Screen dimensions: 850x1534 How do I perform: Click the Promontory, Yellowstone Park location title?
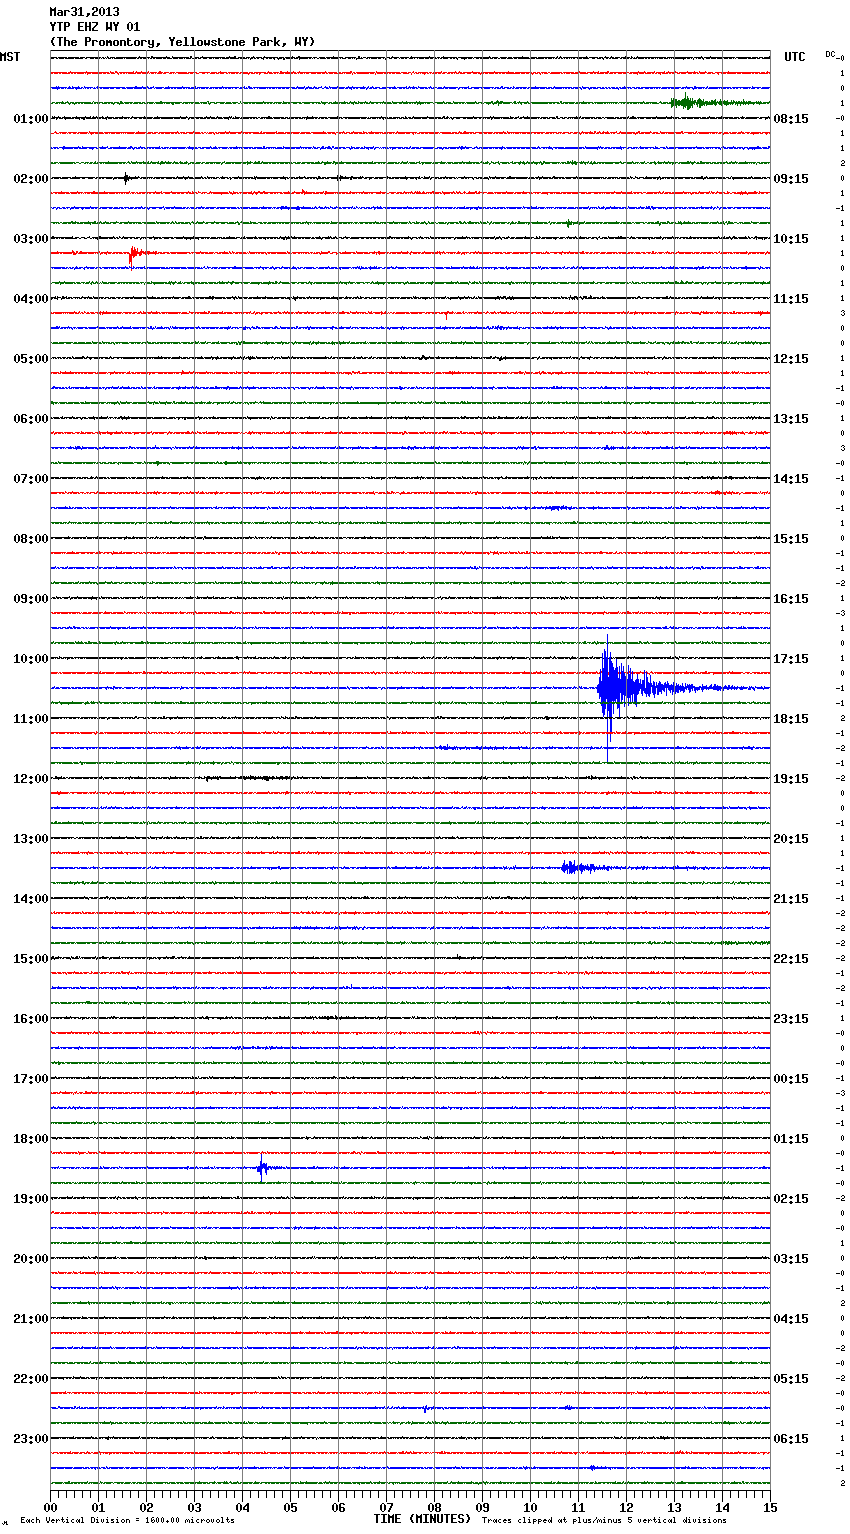182,42
